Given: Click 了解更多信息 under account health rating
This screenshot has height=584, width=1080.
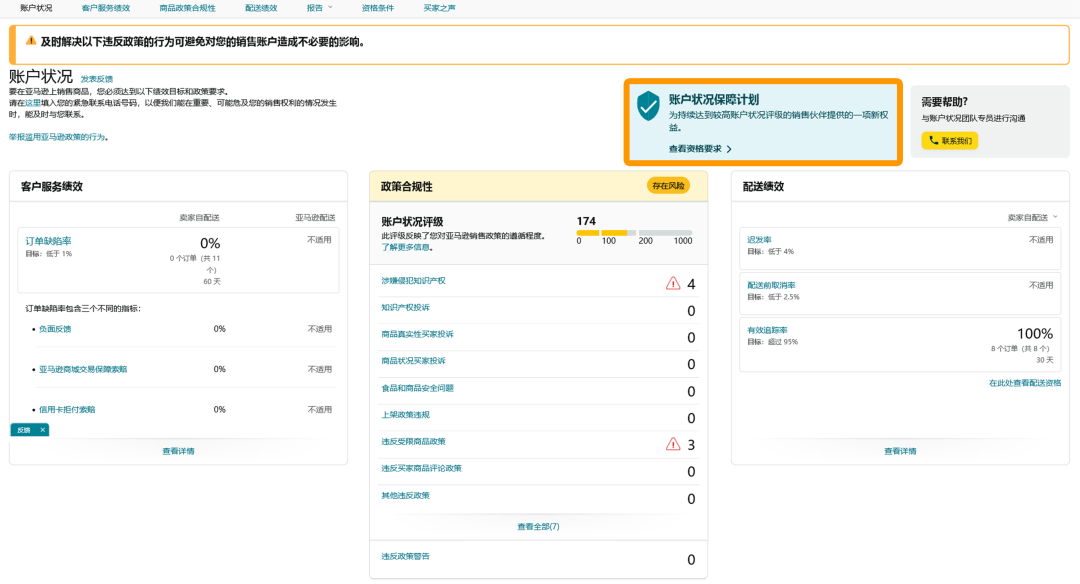Looking at the screenshot, I should tap(404, 248).
